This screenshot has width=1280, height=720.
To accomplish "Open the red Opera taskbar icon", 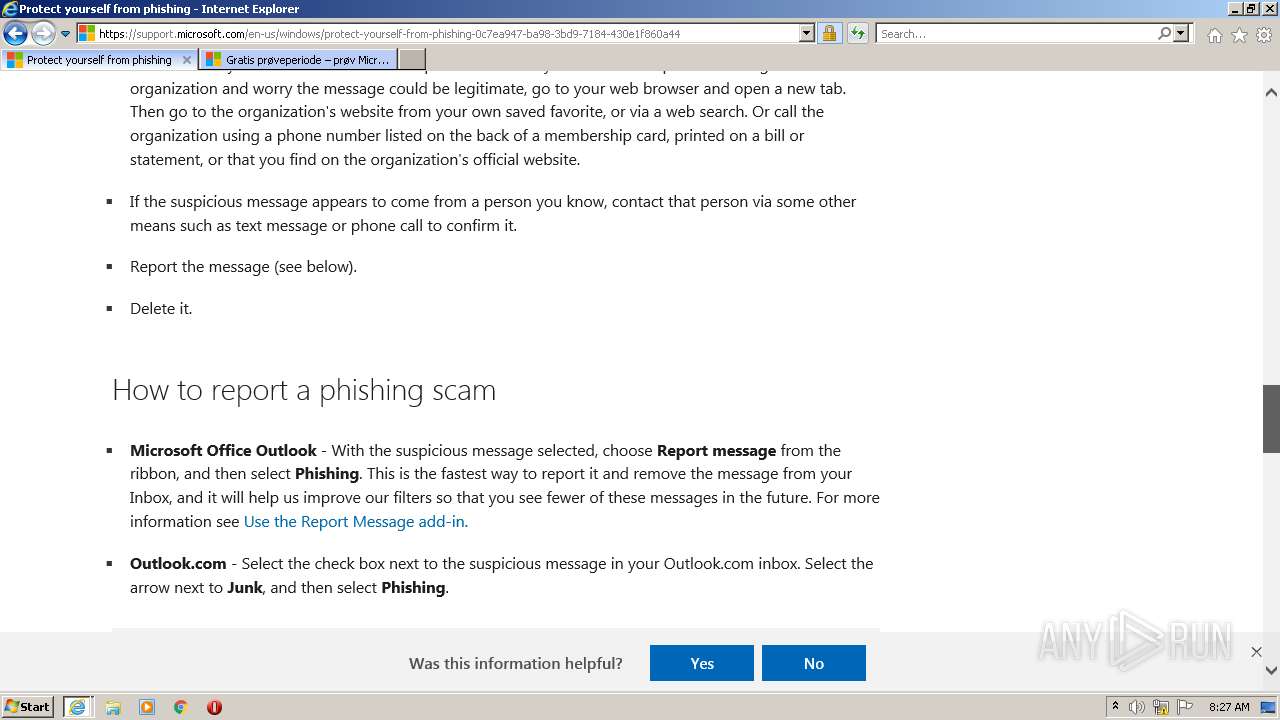I will [214, 707].
